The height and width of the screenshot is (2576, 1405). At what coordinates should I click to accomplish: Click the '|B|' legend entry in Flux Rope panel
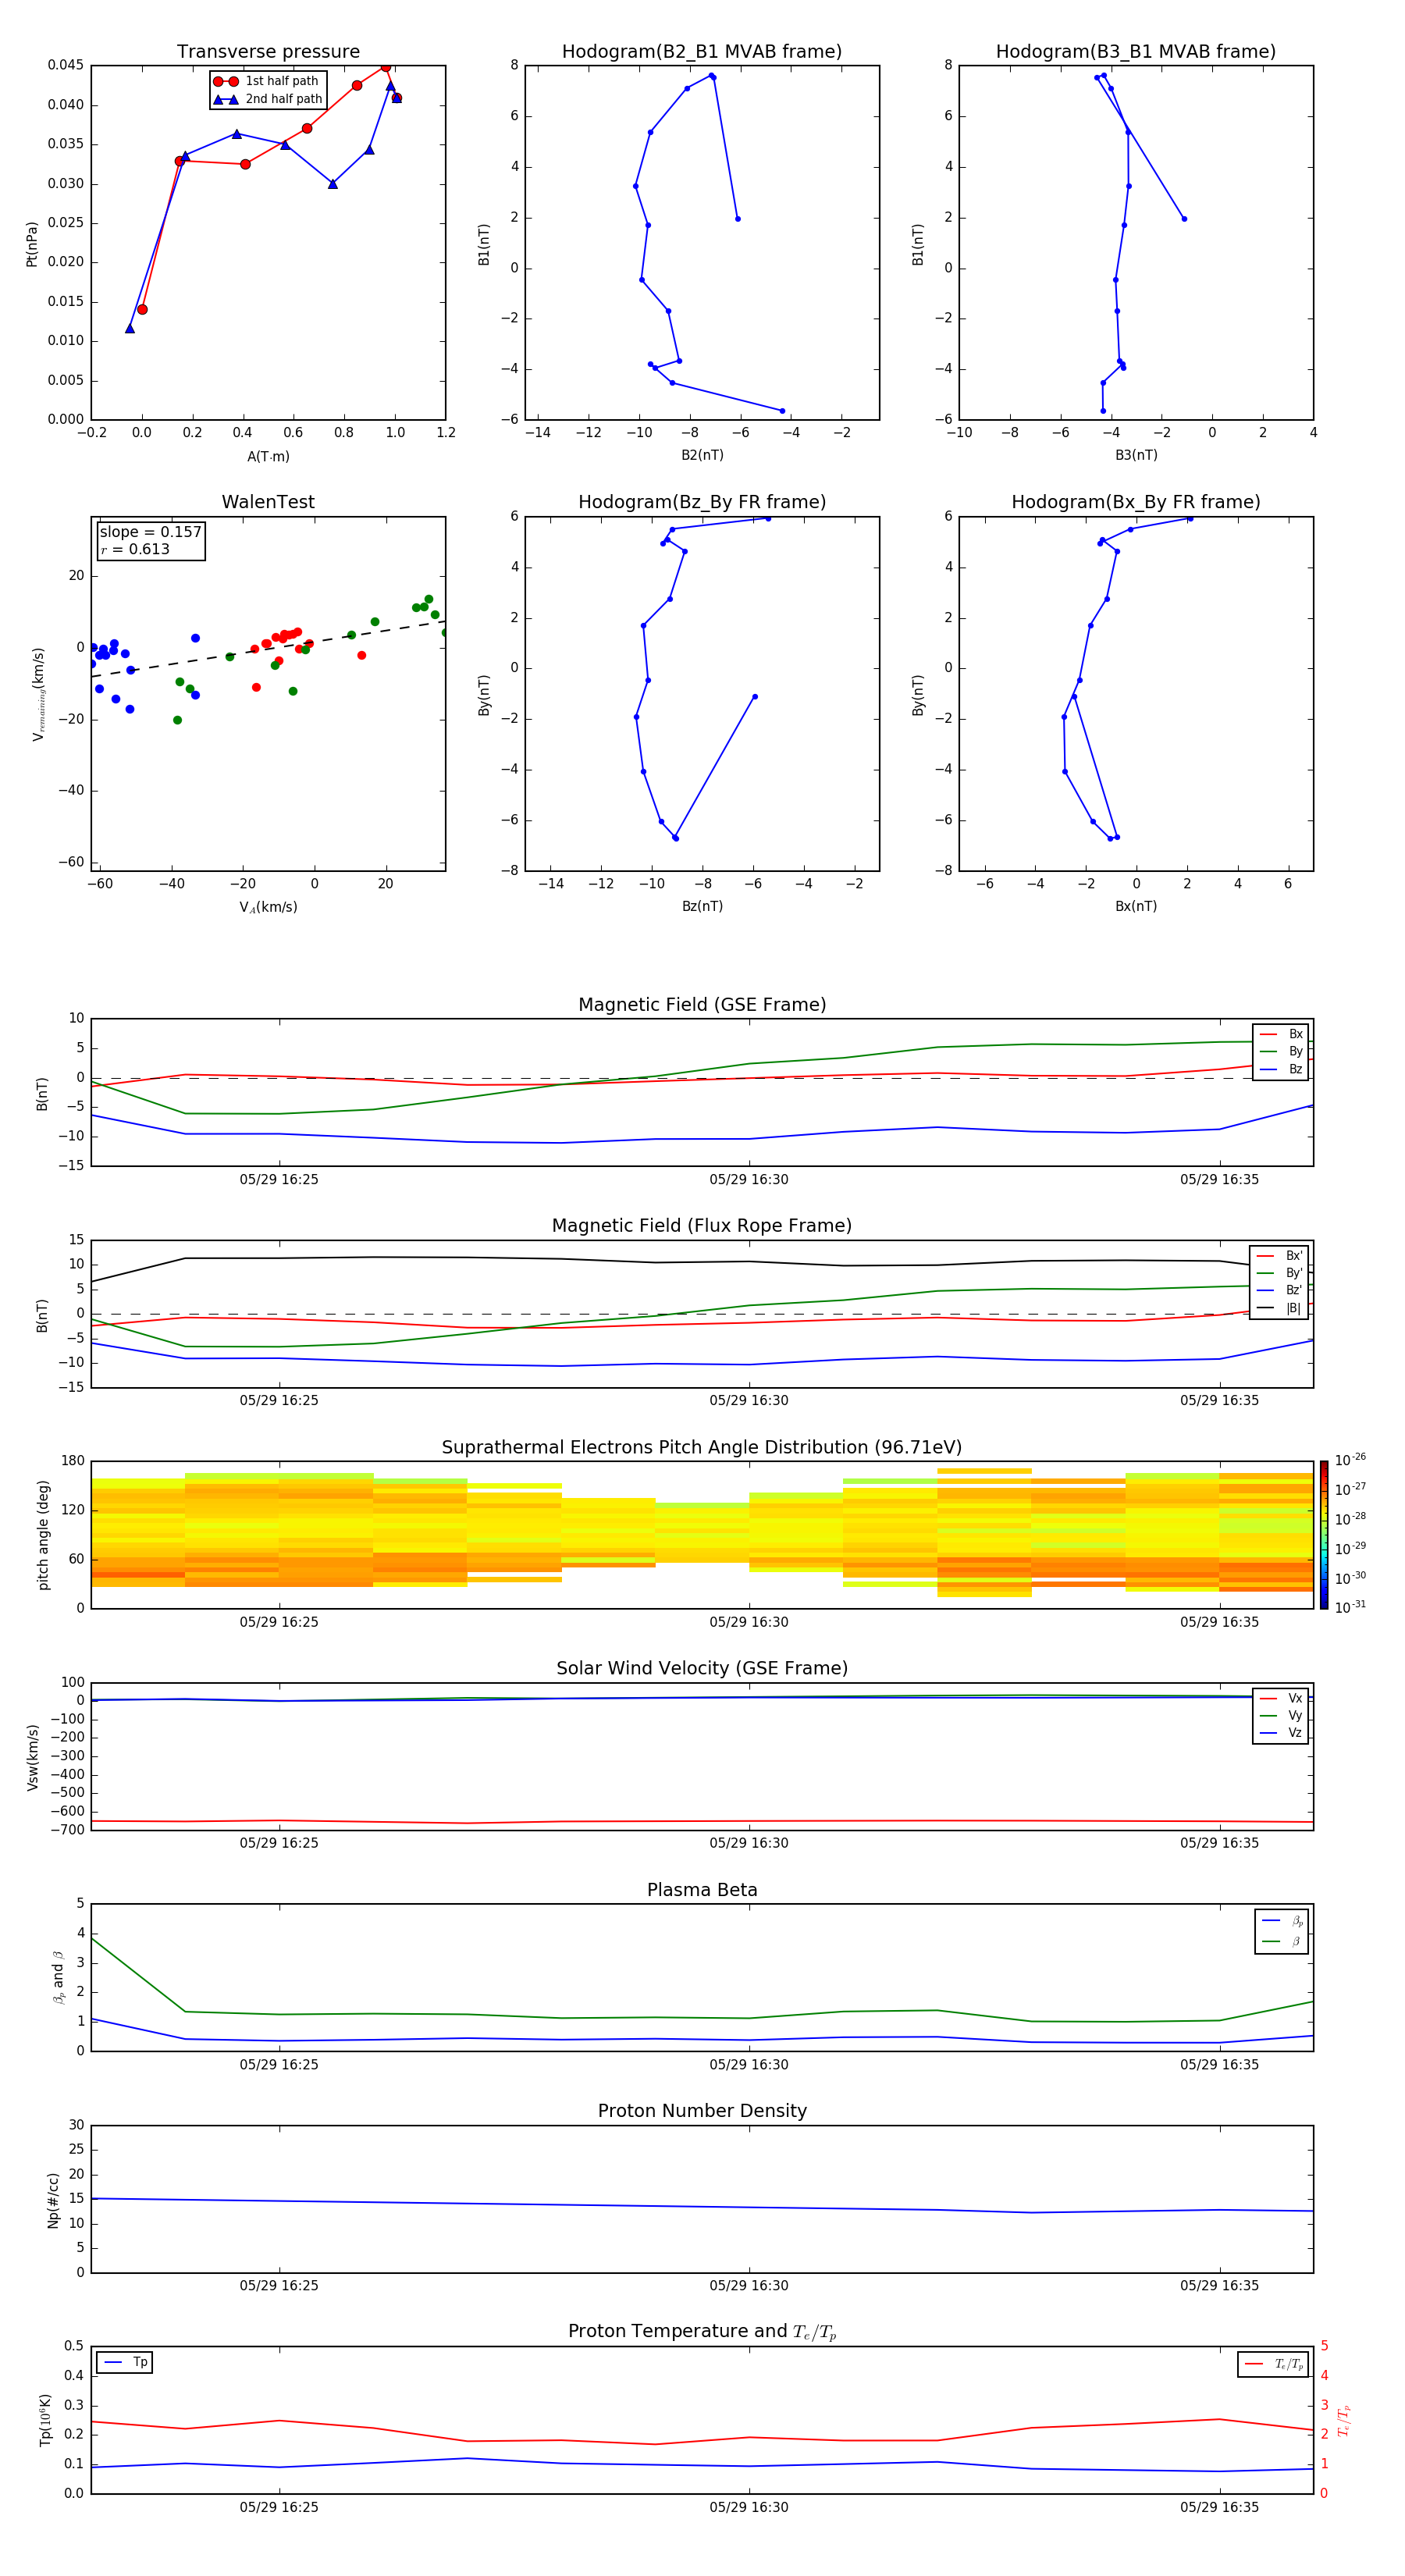coord(1279,1308)
